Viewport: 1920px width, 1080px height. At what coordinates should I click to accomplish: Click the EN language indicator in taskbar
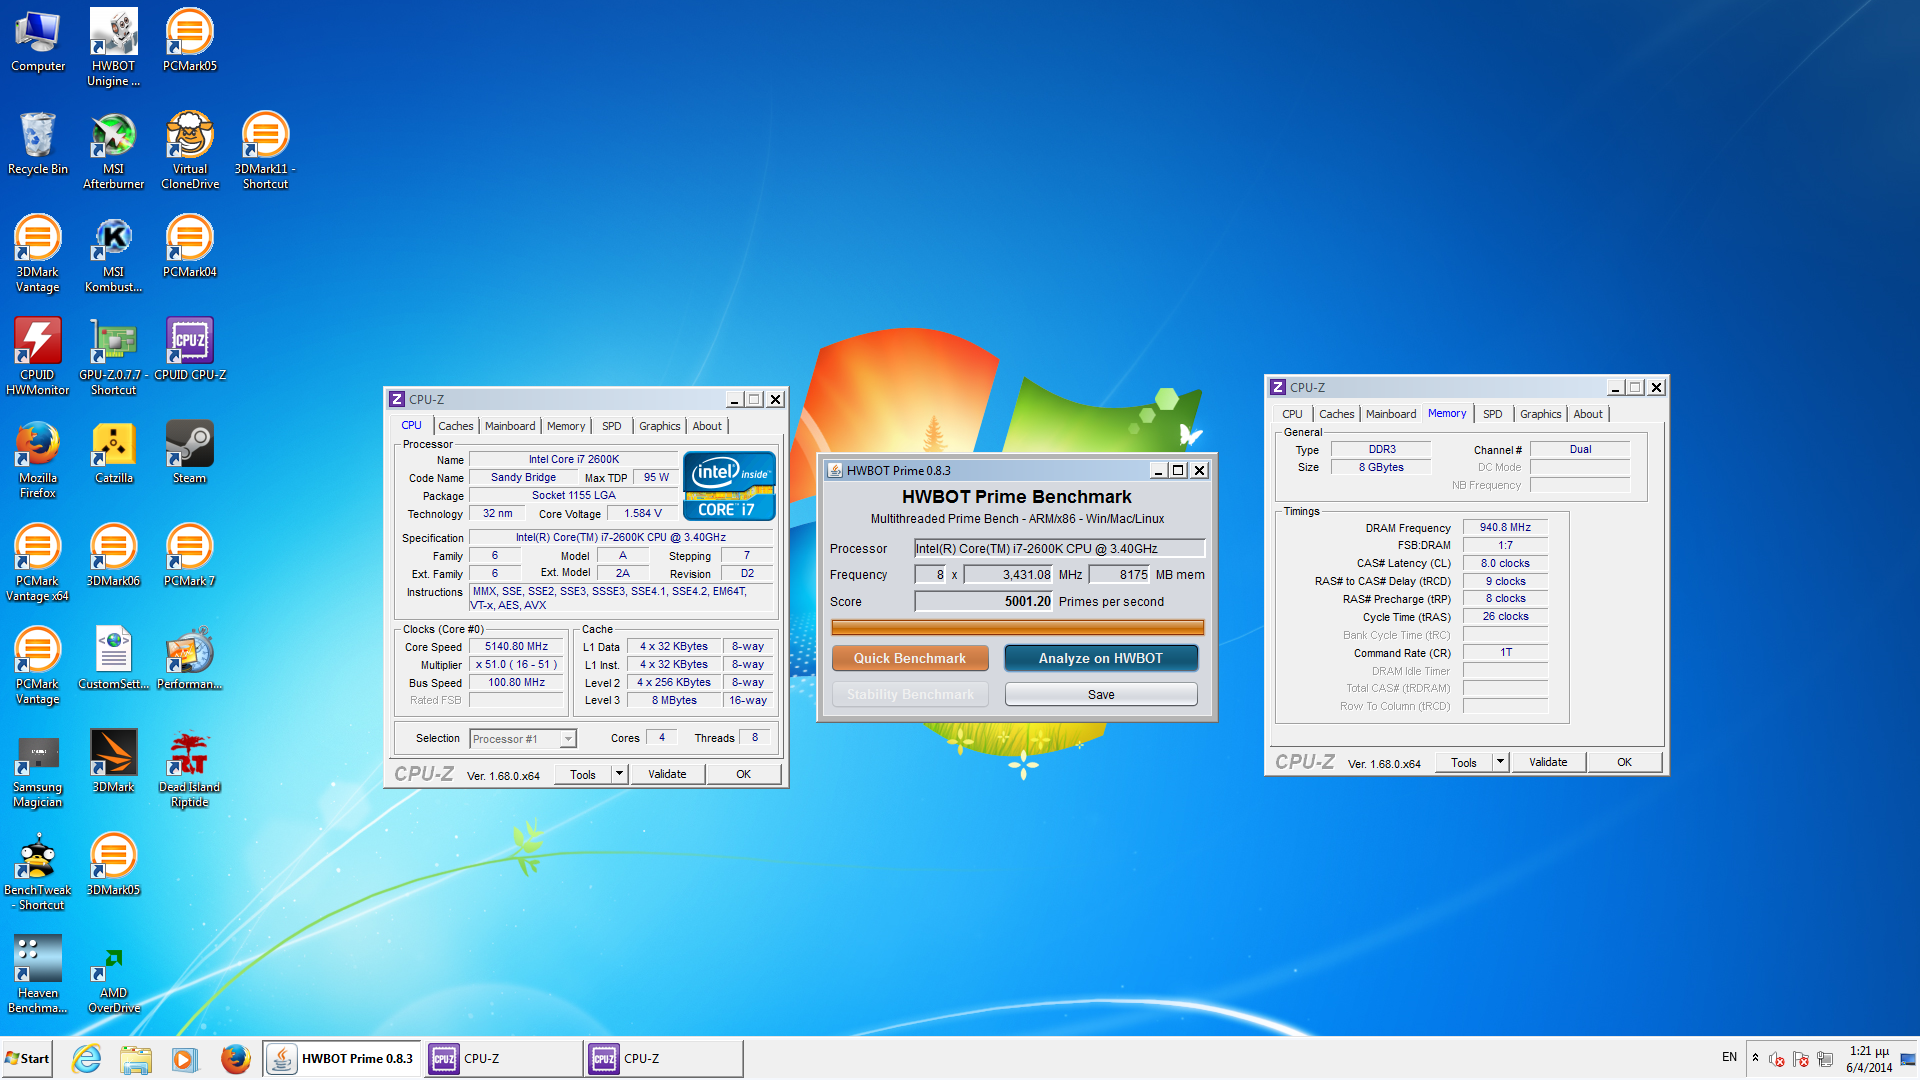pos(1729,1057)
